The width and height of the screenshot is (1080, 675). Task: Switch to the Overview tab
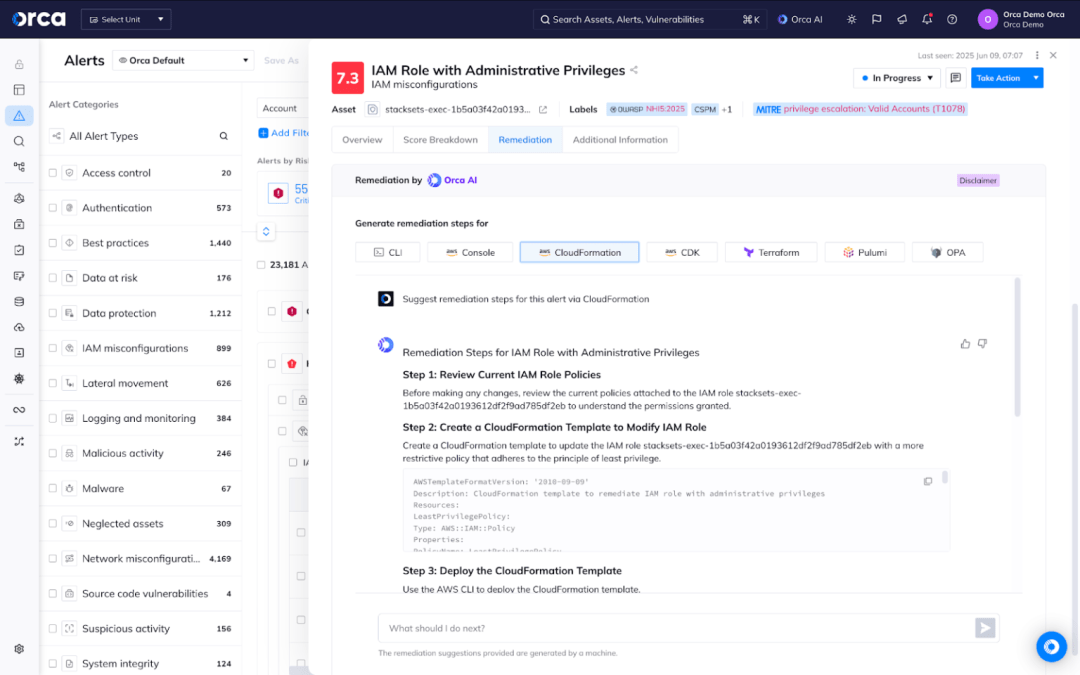pyautogui.click(x=362, y=140)
